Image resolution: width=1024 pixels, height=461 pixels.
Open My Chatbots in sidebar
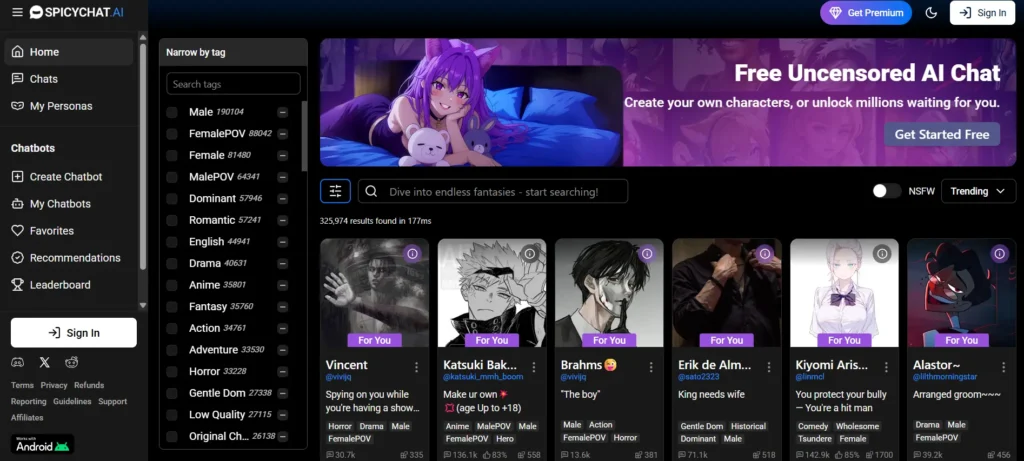click(x=69, y=204)
